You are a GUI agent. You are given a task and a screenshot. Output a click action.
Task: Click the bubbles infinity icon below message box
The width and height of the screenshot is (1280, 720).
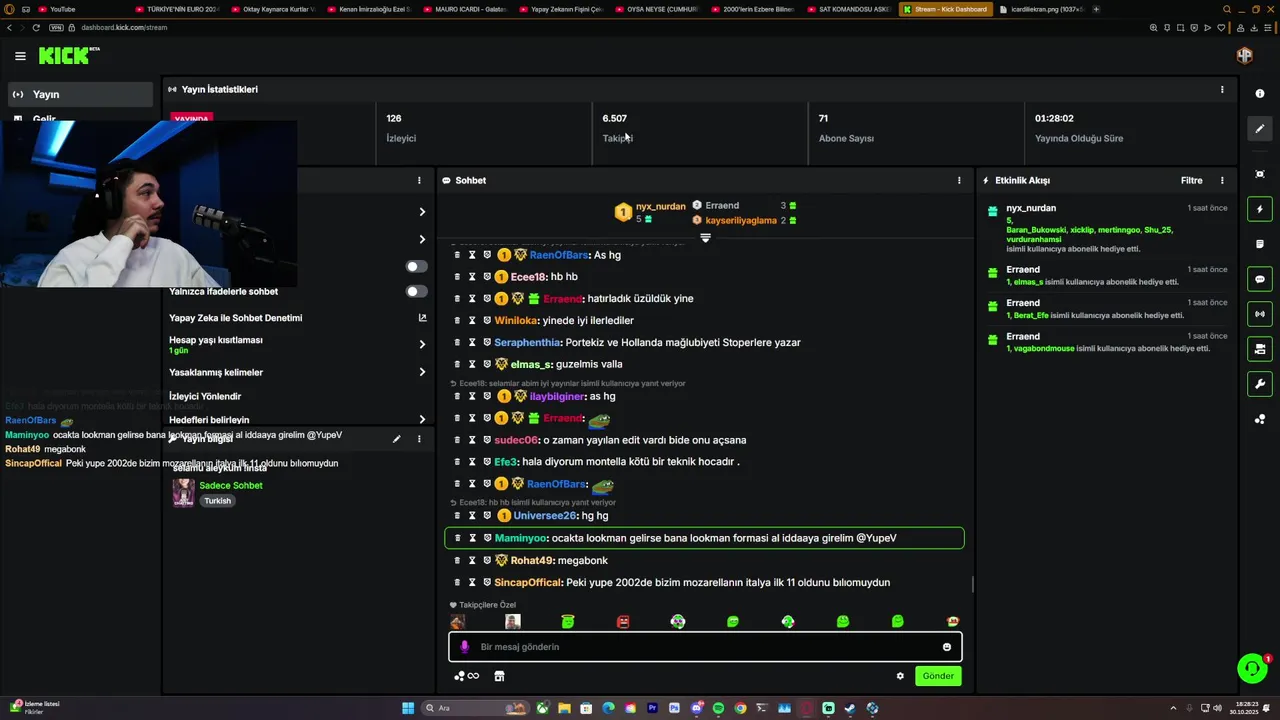pos(466,676)
